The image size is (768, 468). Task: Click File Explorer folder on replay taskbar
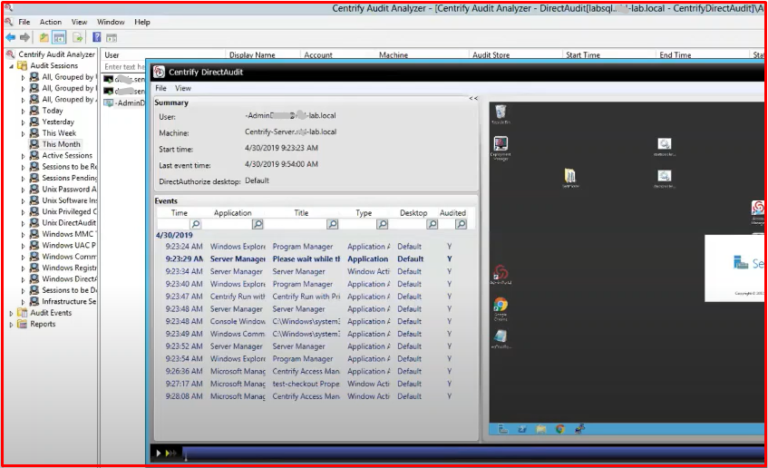[541, 429]
